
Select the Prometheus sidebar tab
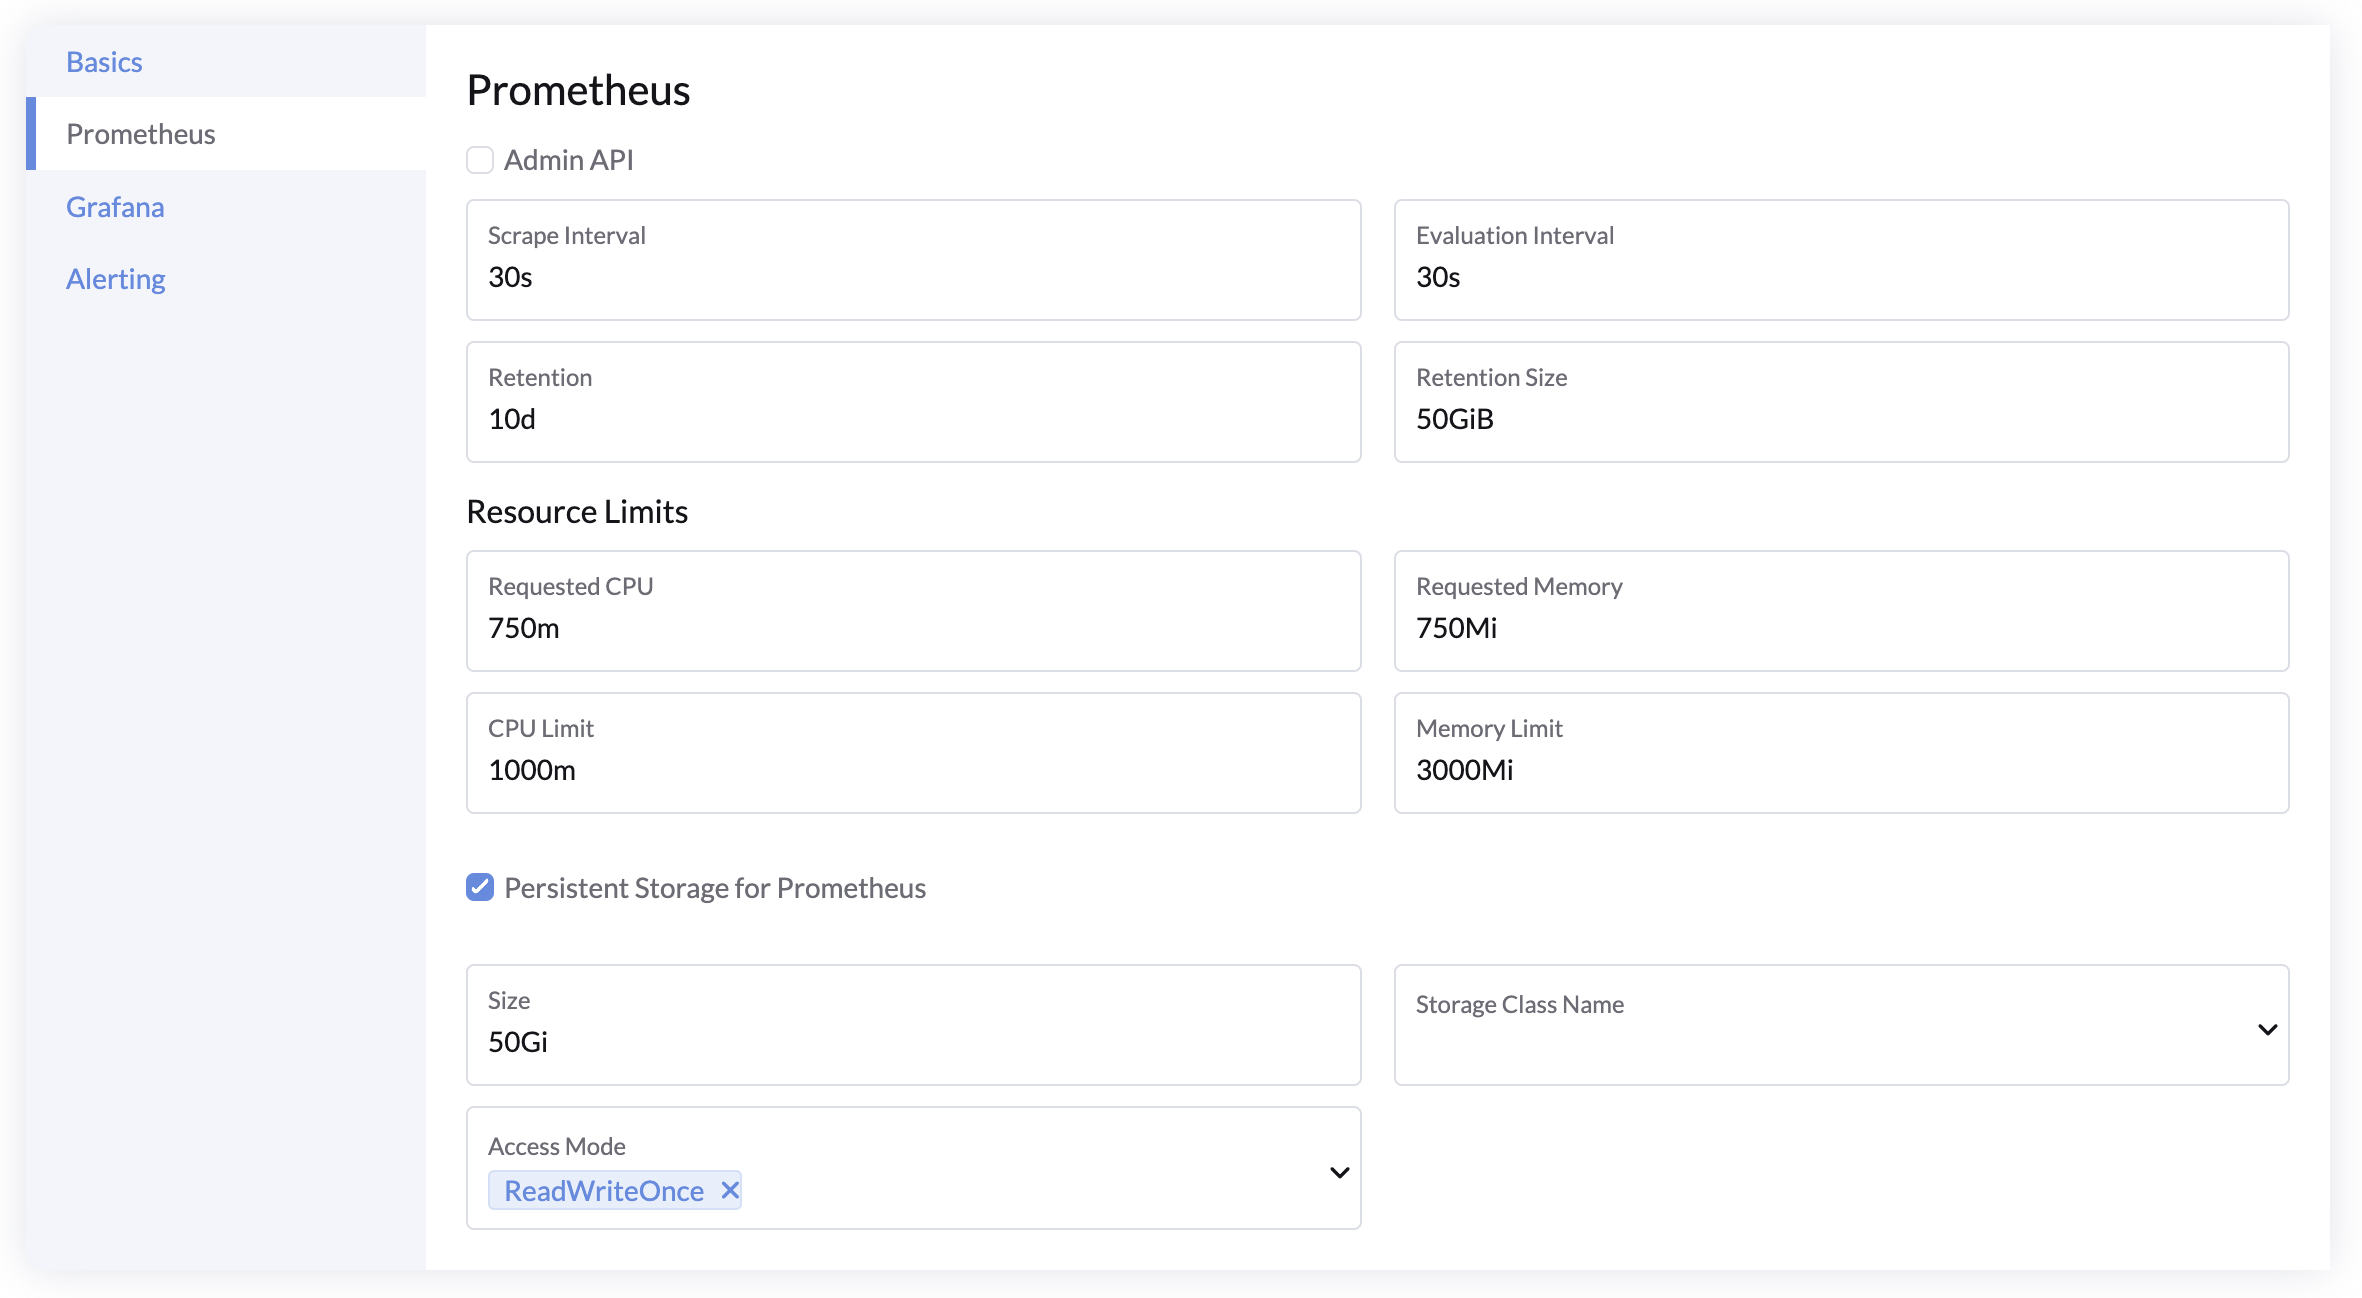[226, 134]
